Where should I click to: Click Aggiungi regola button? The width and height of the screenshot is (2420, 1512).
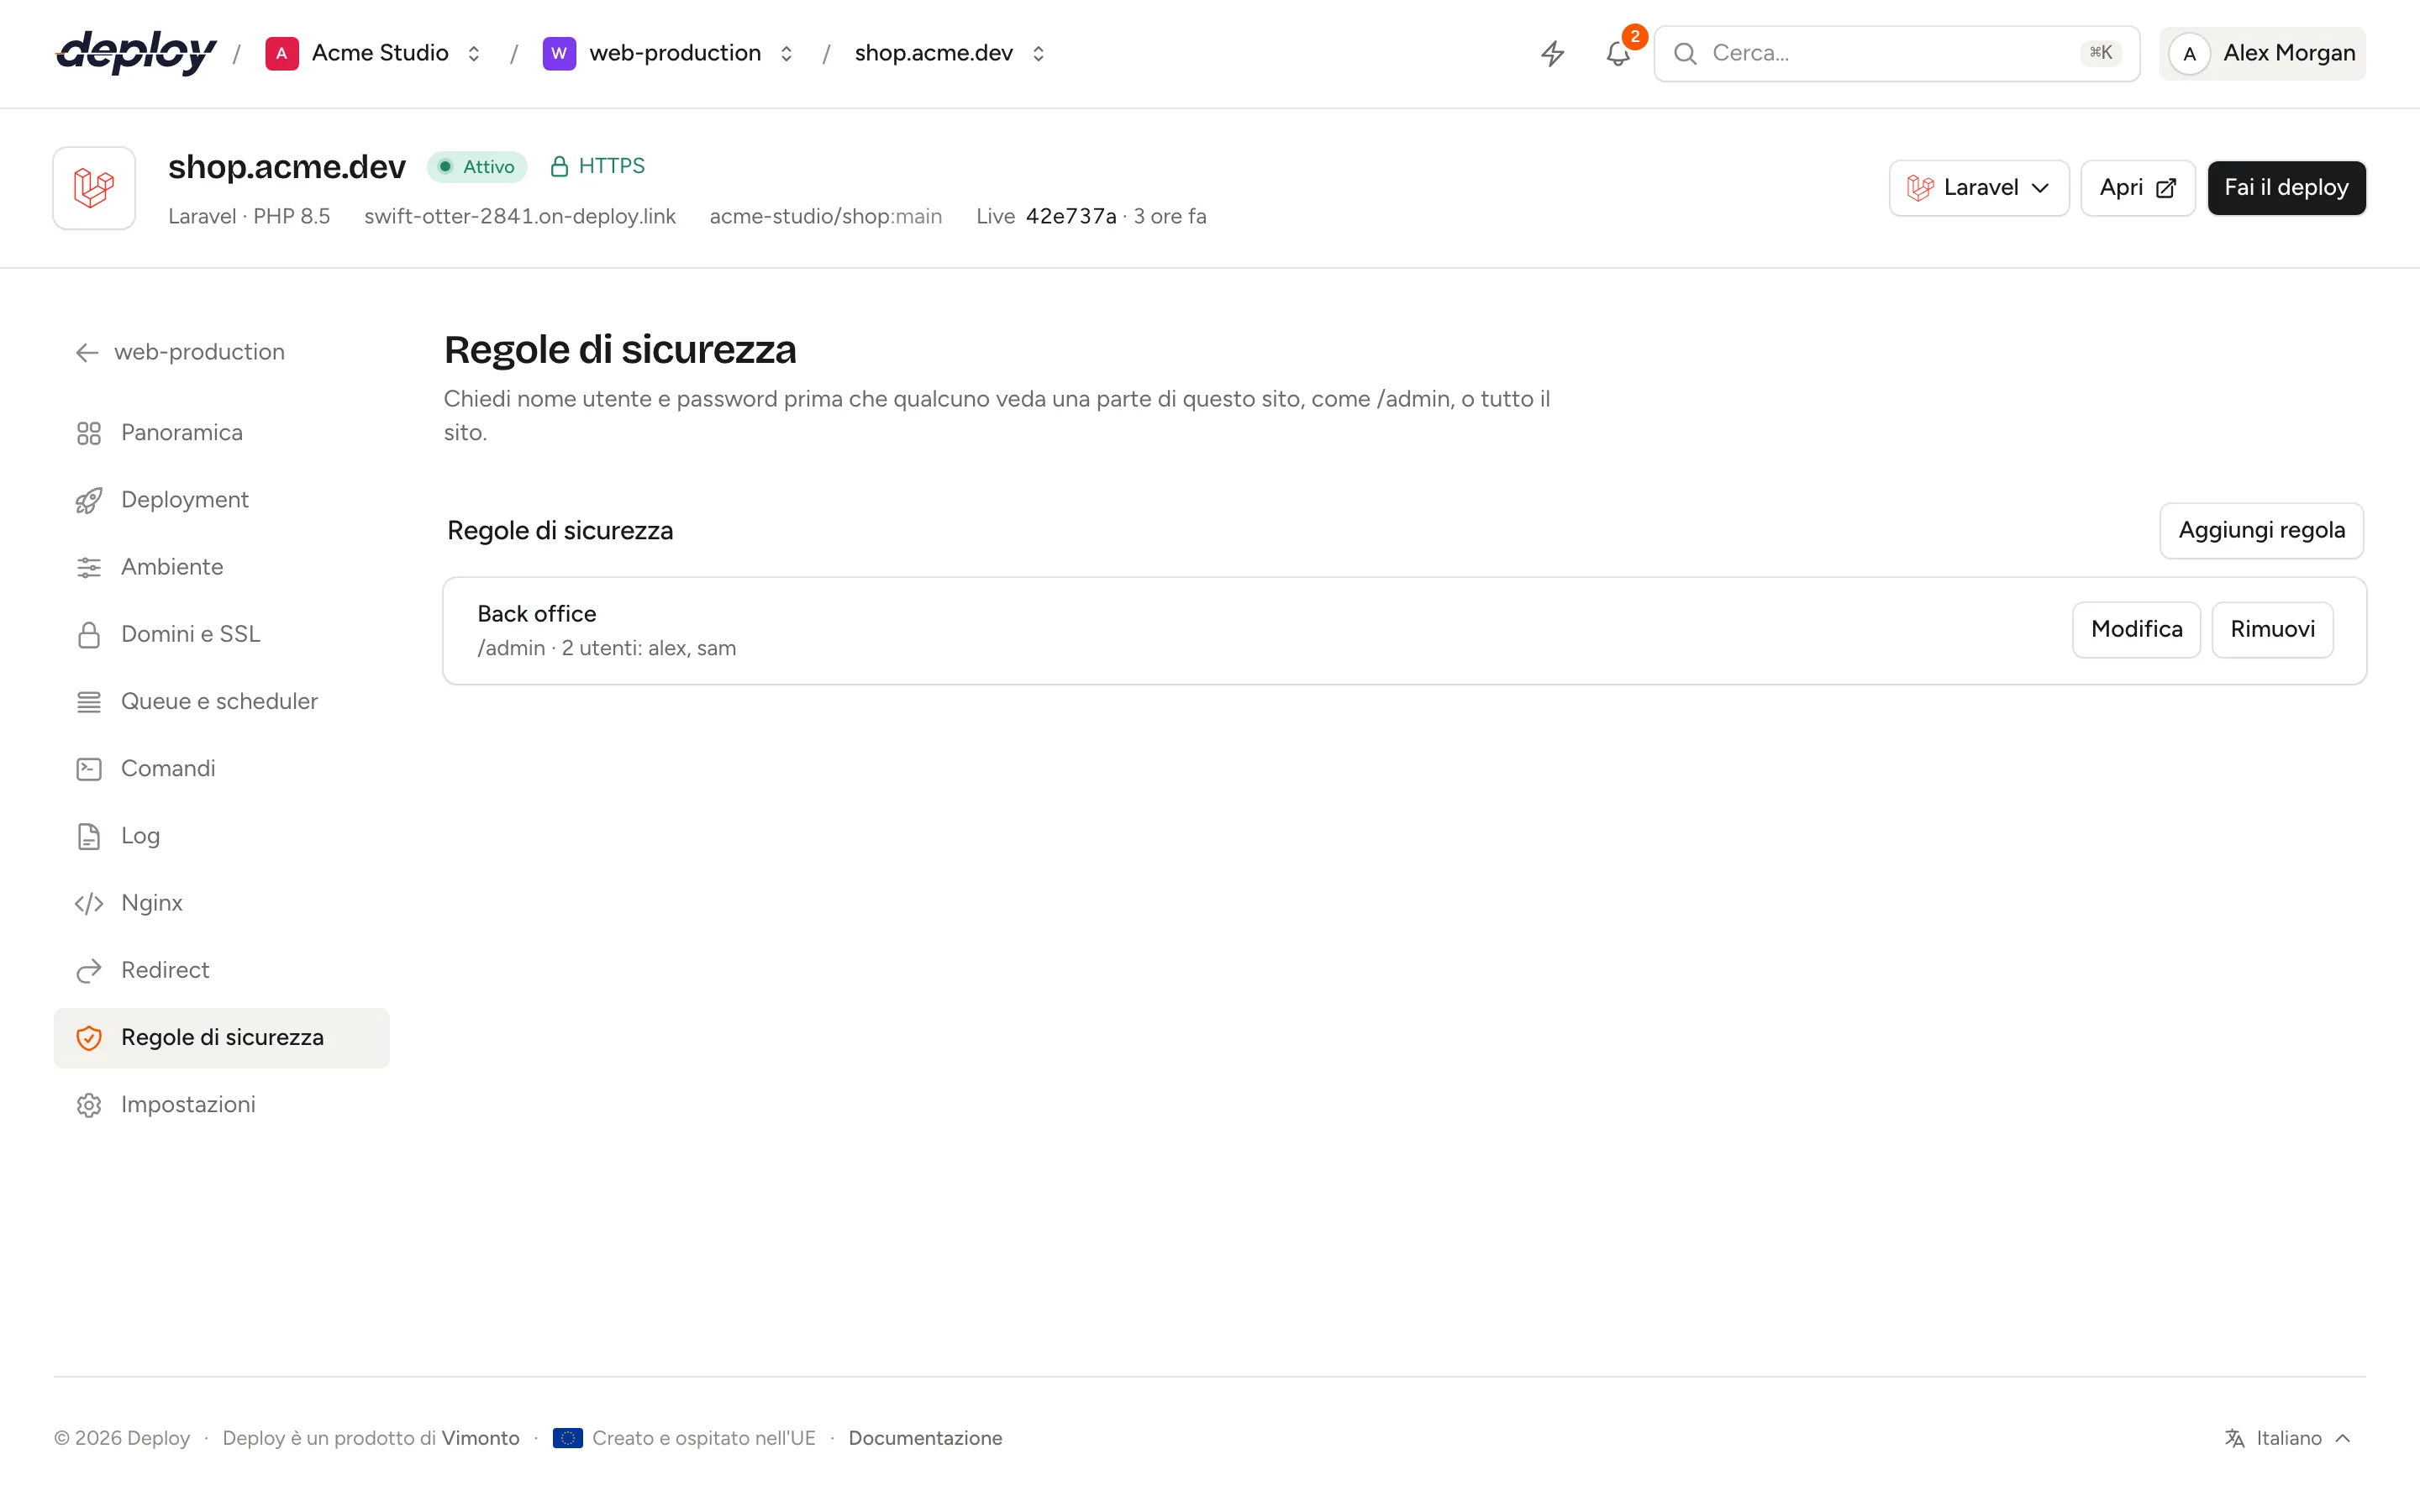click(x=2261, y=530)
